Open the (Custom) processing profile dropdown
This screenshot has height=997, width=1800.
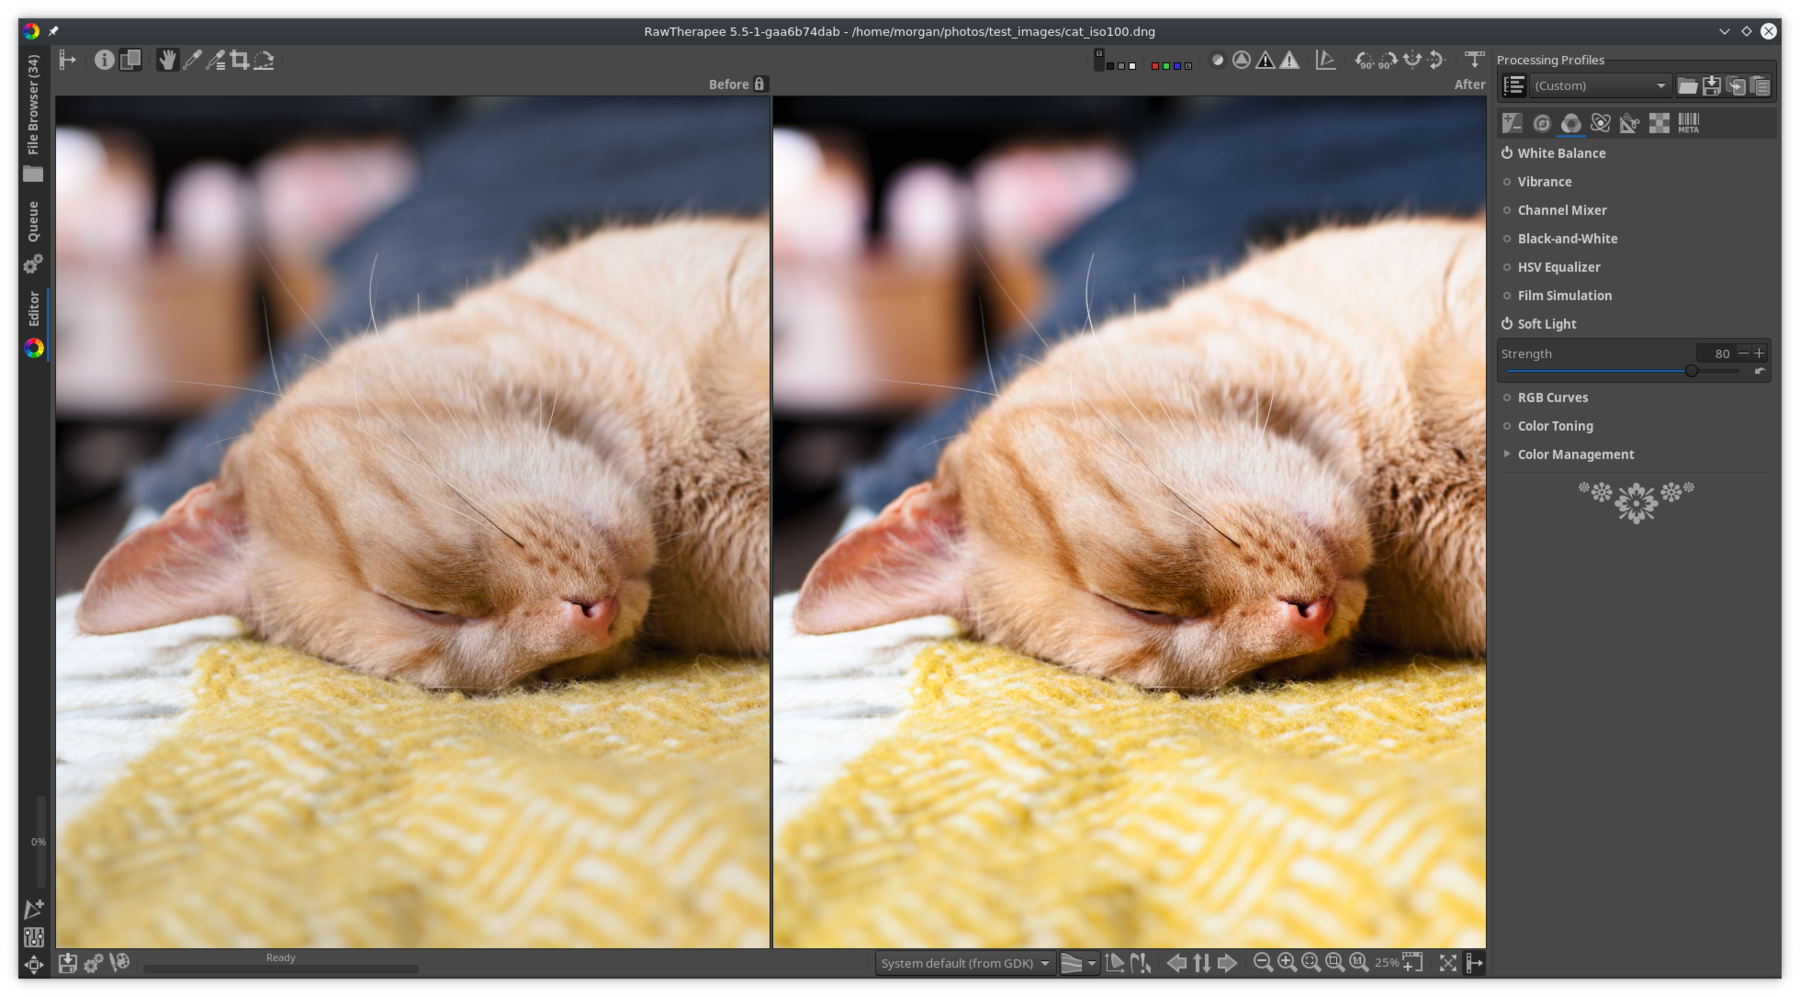pyautogui.click(x=1600, y=86)
